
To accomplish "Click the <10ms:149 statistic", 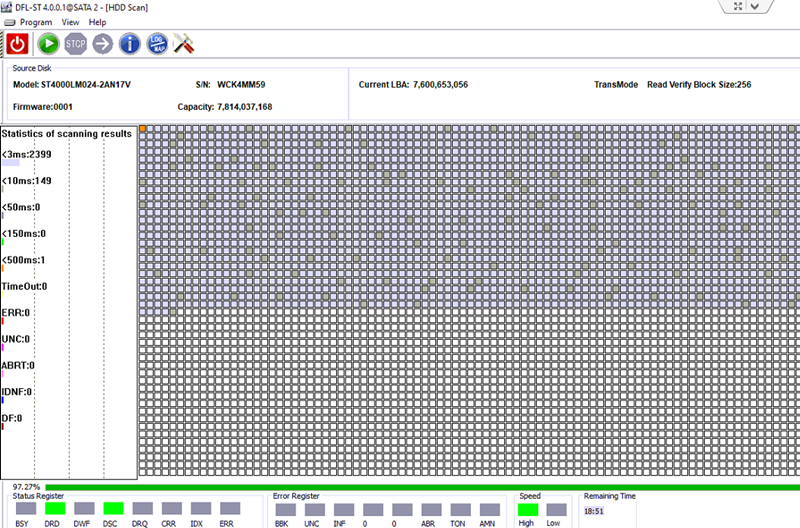I will [27, 181].
